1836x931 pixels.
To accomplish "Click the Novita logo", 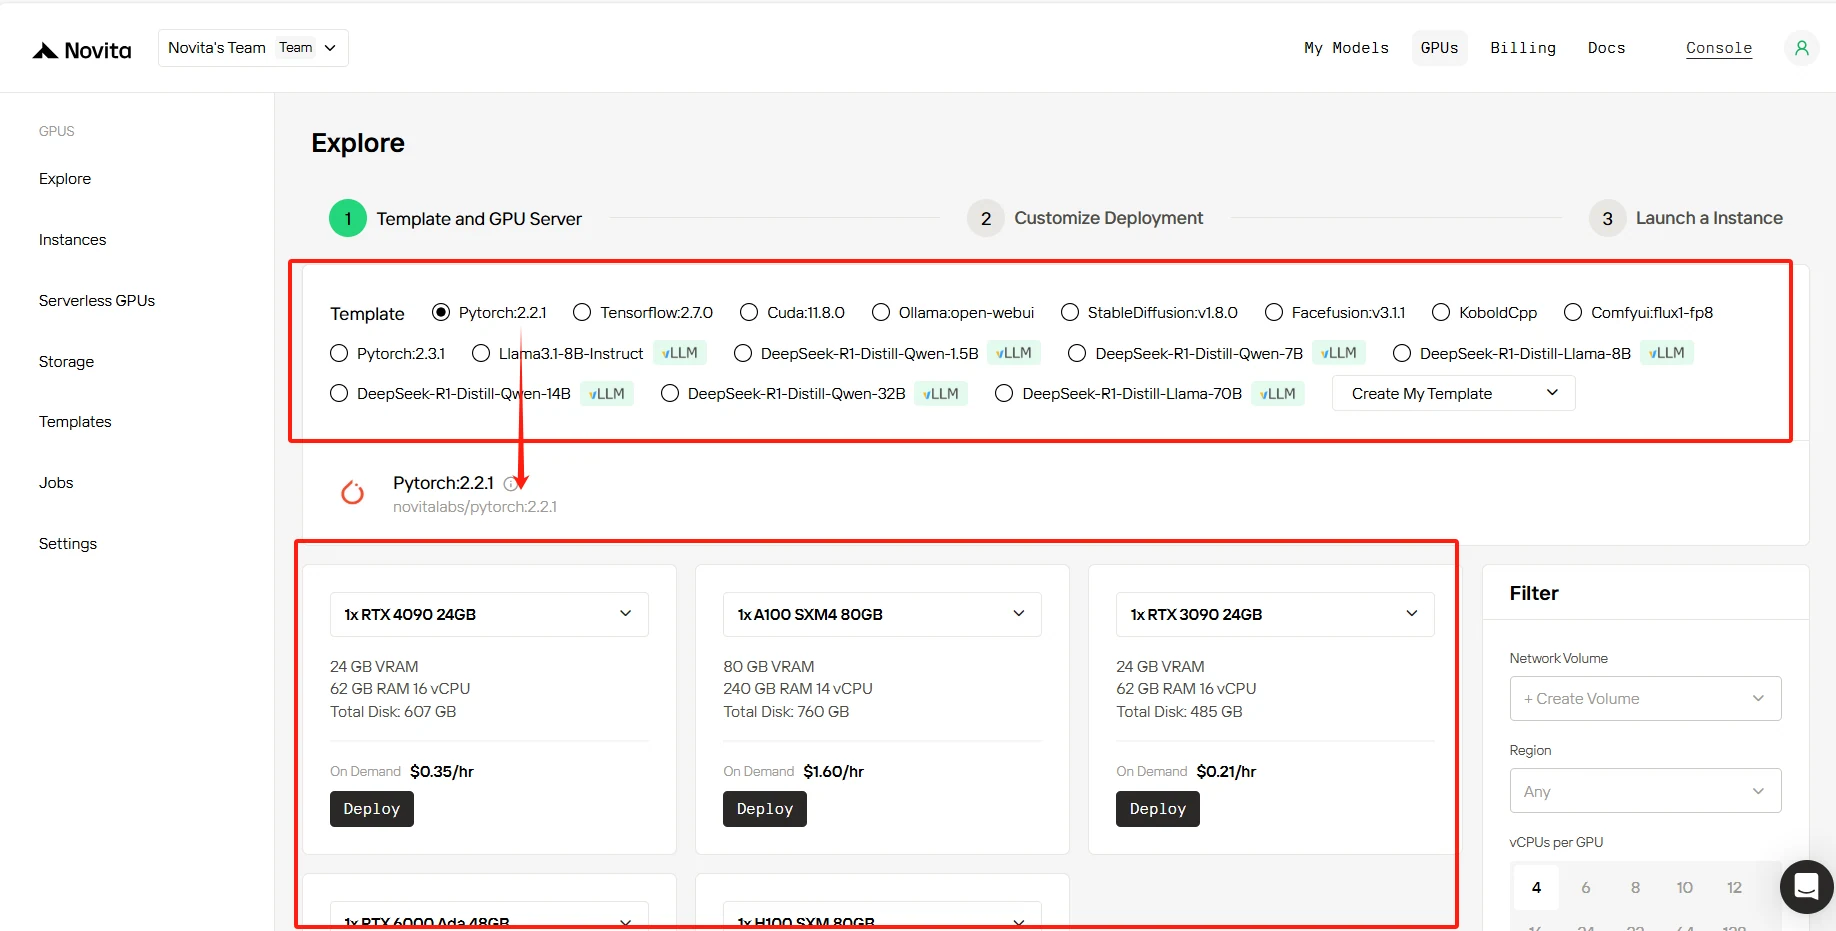I will [x=82, y=50].
